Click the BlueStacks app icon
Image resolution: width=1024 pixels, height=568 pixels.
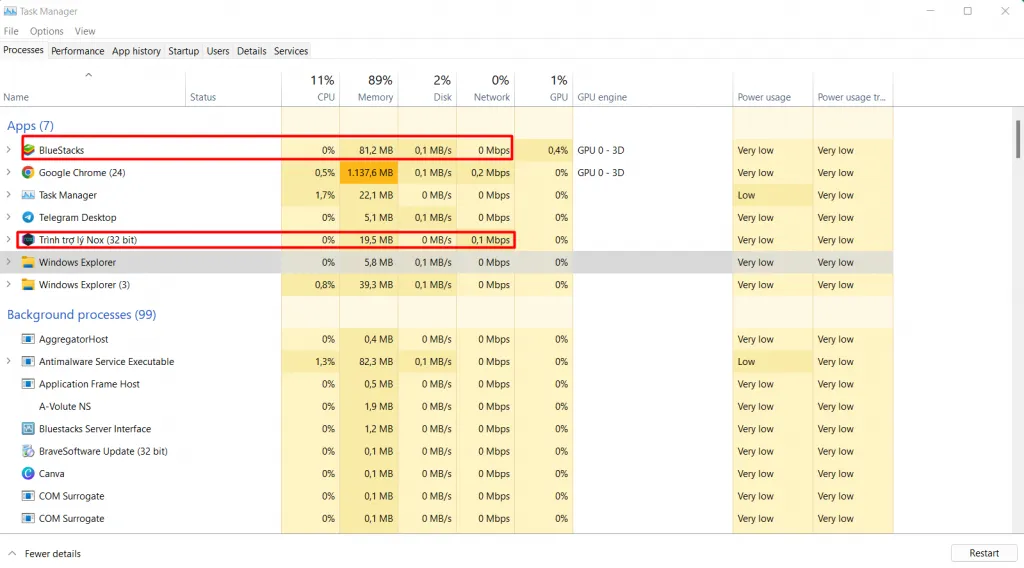[x=28, y=150]
